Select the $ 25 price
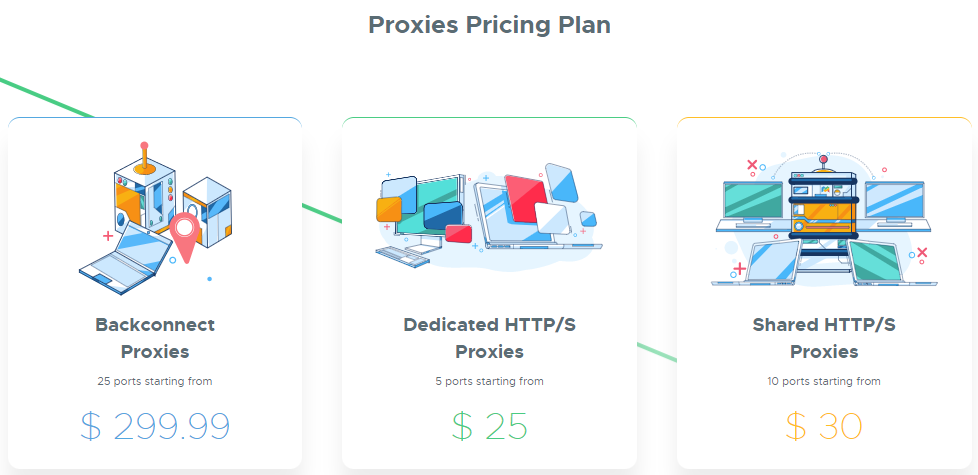 coord(490,426)
